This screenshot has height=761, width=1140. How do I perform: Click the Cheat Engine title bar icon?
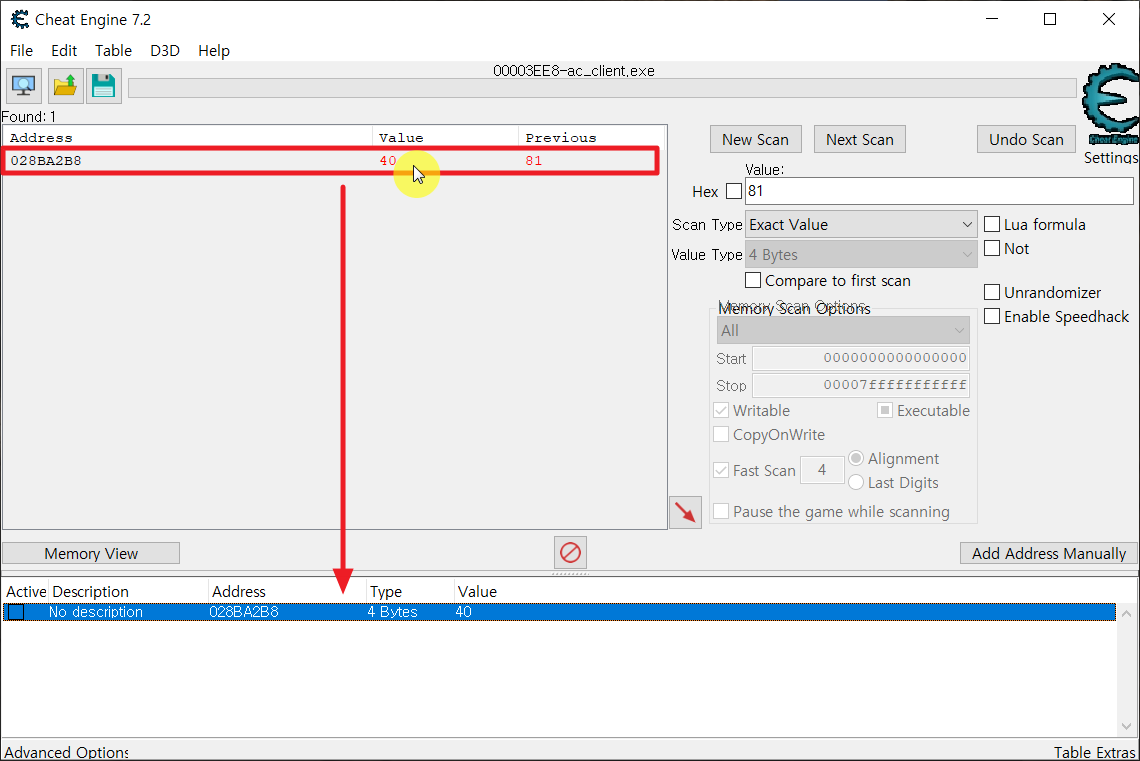[20, 19]
